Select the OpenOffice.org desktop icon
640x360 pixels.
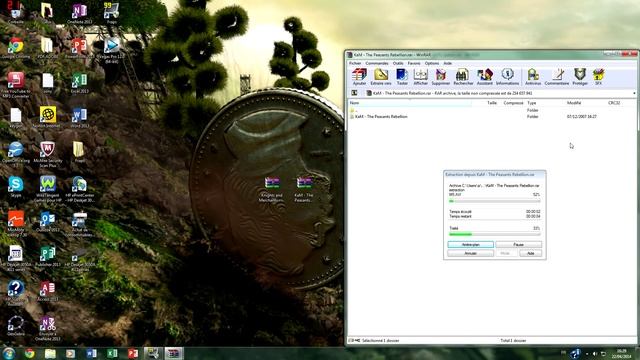click(16, 155)
